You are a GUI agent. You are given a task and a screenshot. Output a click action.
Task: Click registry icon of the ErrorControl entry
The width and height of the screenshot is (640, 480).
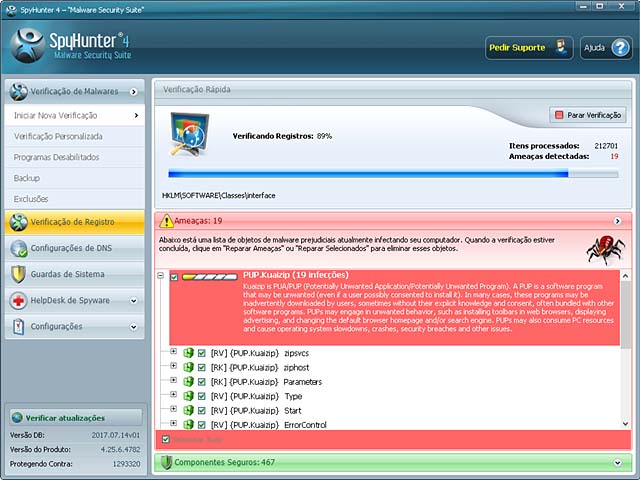tap(188, 424)
